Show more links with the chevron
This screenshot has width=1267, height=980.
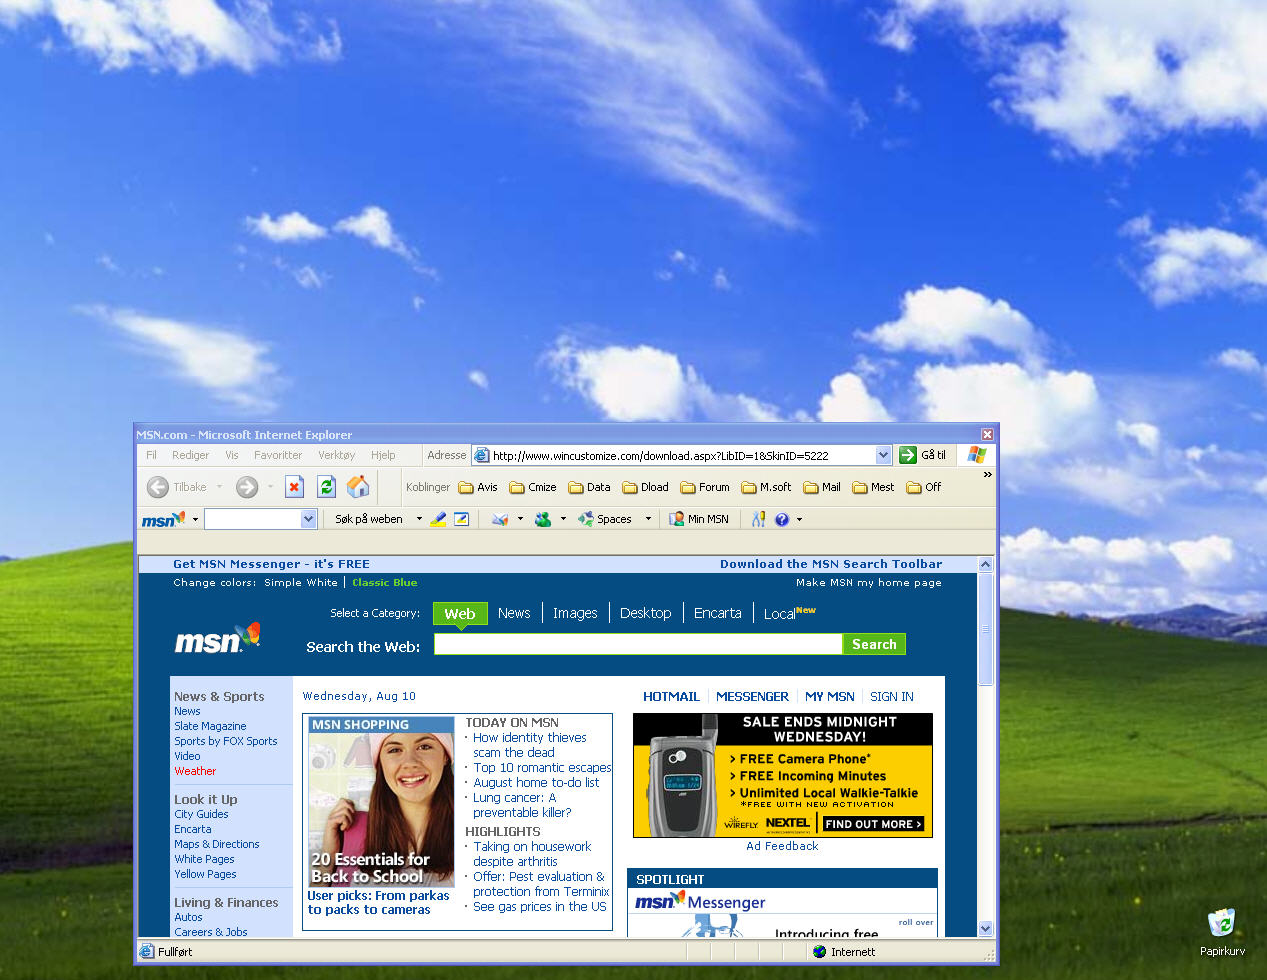click(x=987, y=474)
